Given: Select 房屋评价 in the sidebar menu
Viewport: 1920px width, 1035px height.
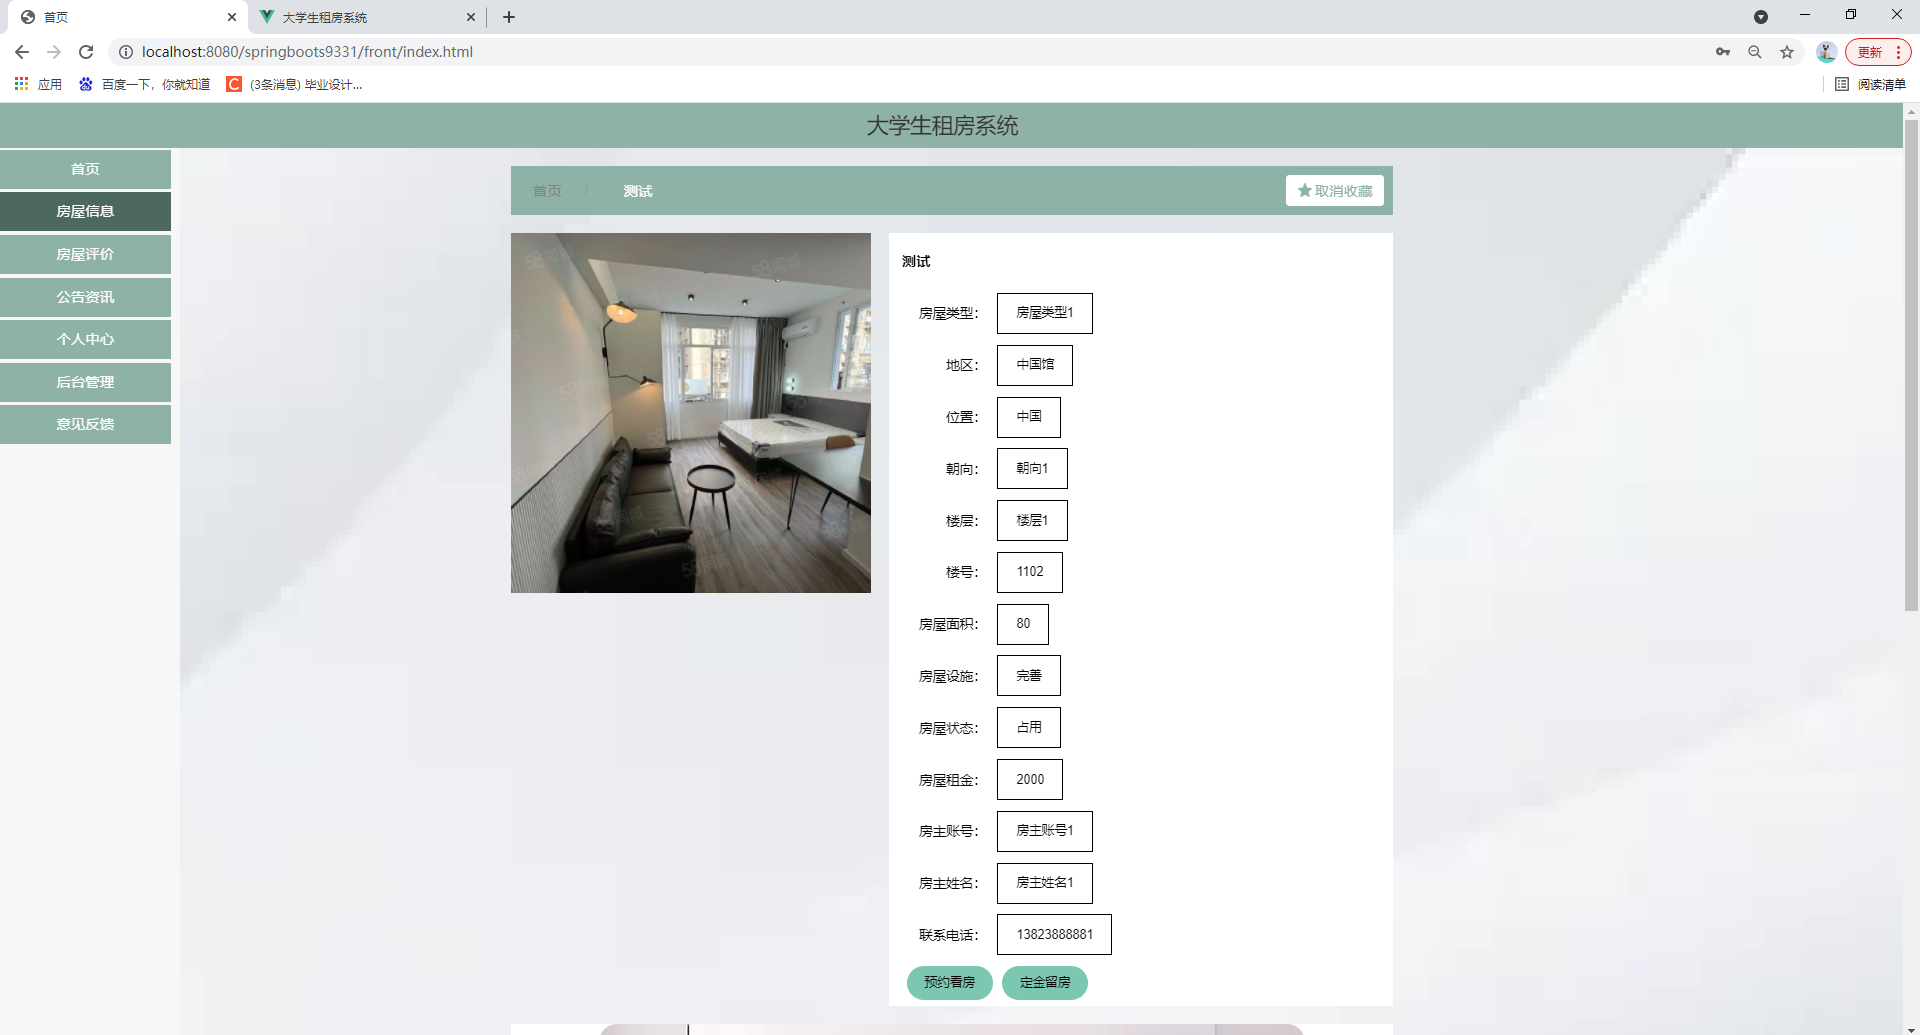Looking at the screenshot, I should 85,254.
